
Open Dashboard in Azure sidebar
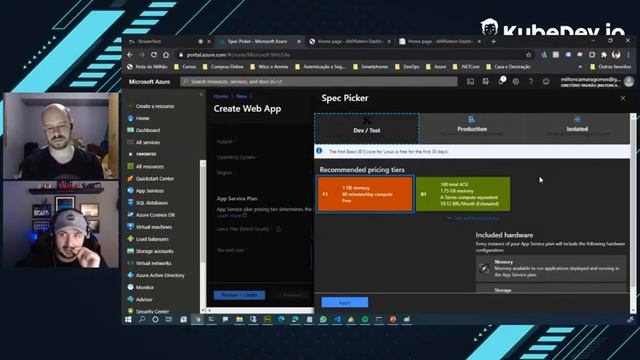coord(147,130)
